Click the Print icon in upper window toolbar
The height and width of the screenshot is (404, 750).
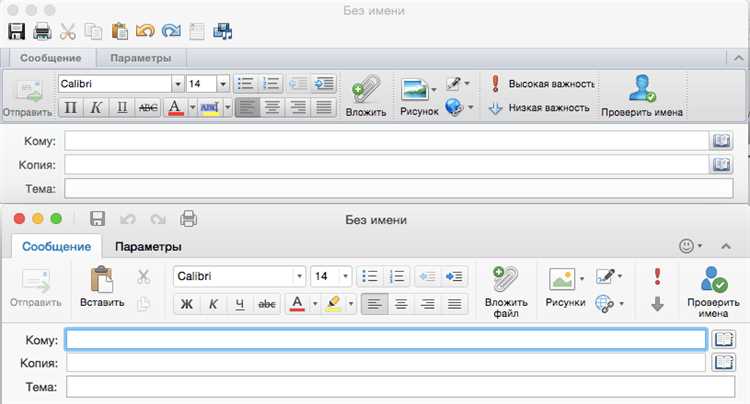[42, 32]
